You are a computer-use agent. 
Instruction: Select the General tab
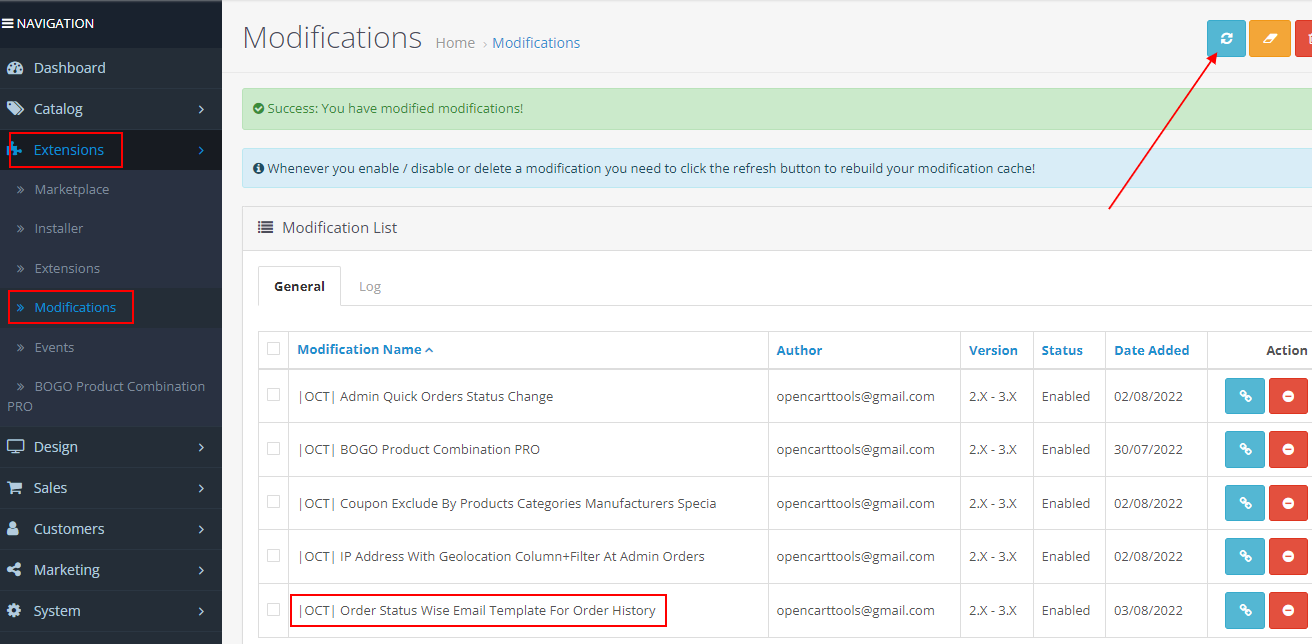pyautogui.click(x=299, y=285)
